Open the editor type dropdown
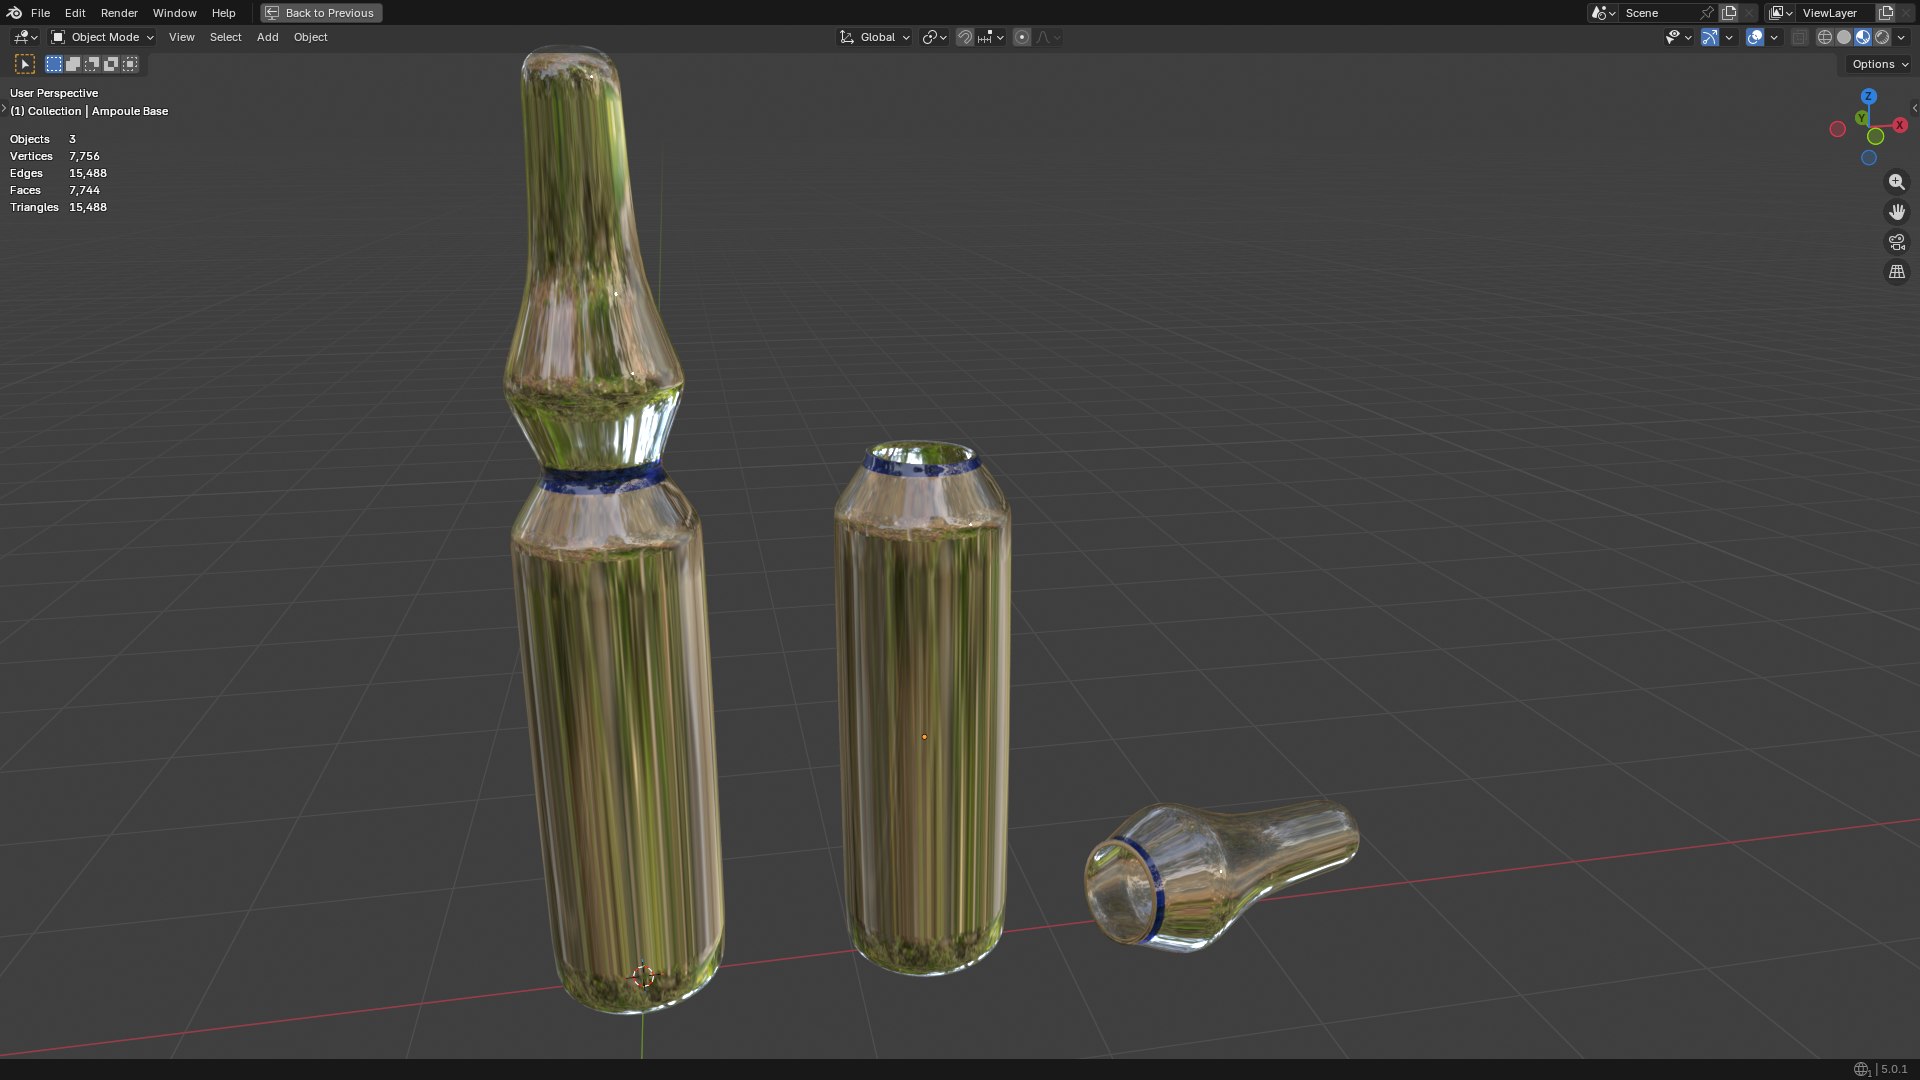1920x1080 pixels. tap(25, 37)
